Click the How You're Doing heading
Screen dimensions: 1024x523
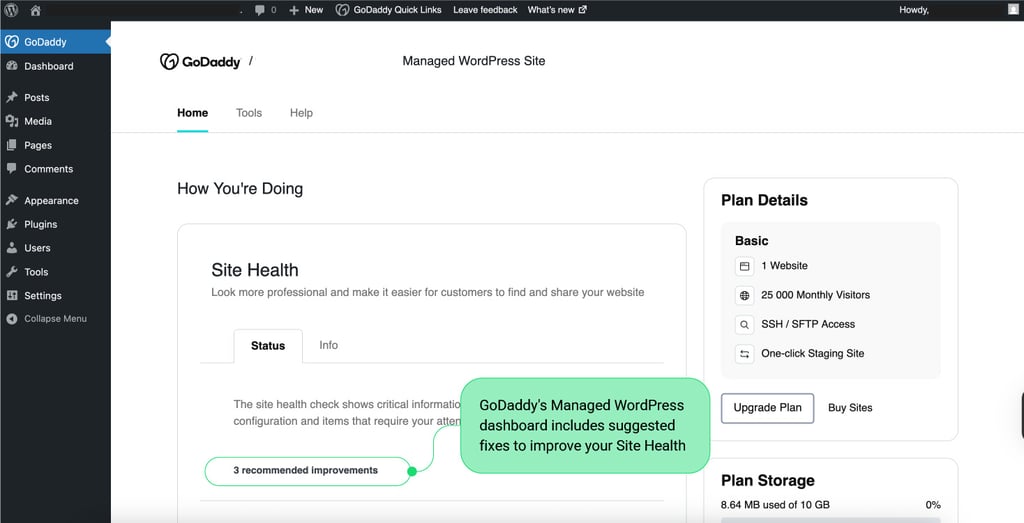pyautogui.click(x=240, y=189)
